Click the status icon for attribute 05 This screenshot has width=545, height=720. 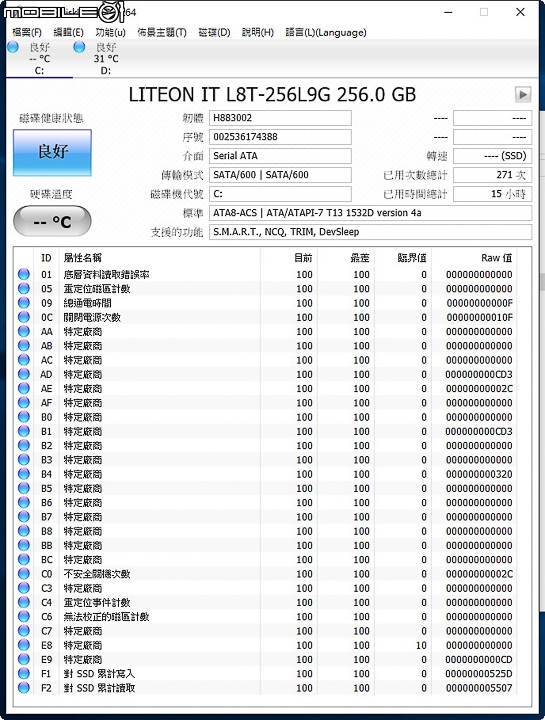click(x=23, y=289)
